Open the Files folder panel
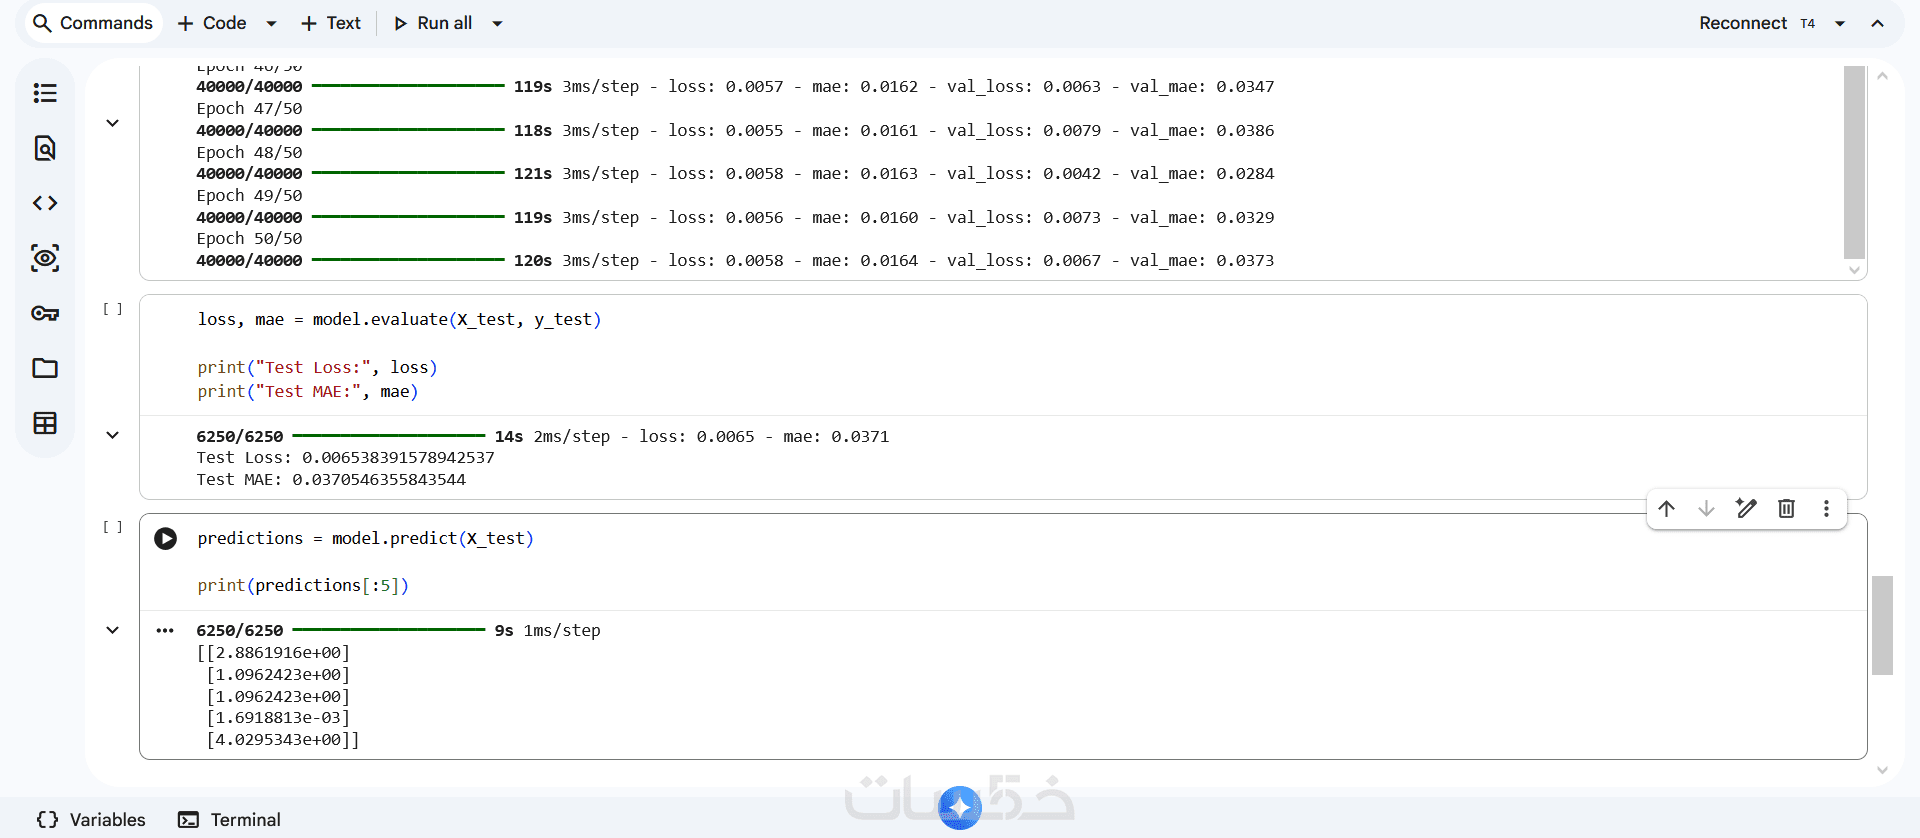The image size is (1920, 838). pos(45,368)
